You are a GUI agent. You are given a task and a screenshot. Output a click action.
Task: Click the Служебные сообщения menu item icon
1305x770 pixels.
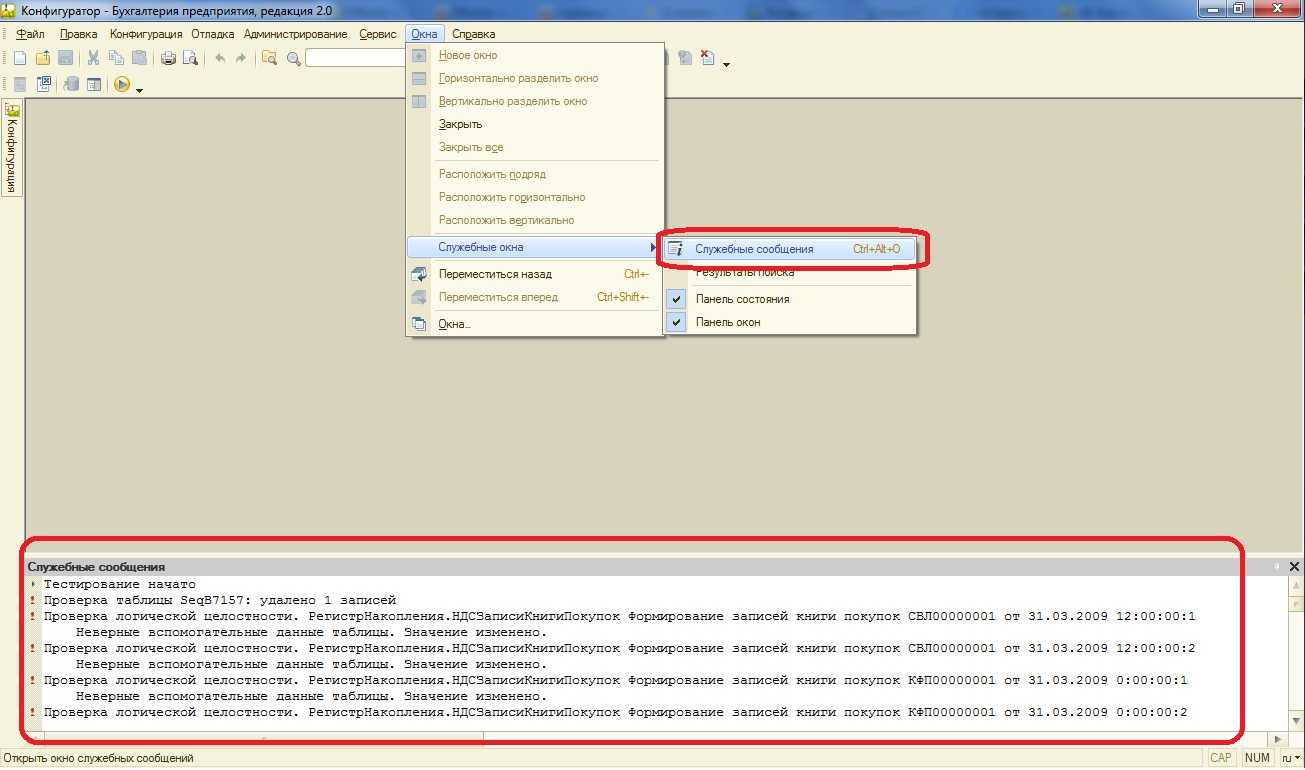pos(675,249)
